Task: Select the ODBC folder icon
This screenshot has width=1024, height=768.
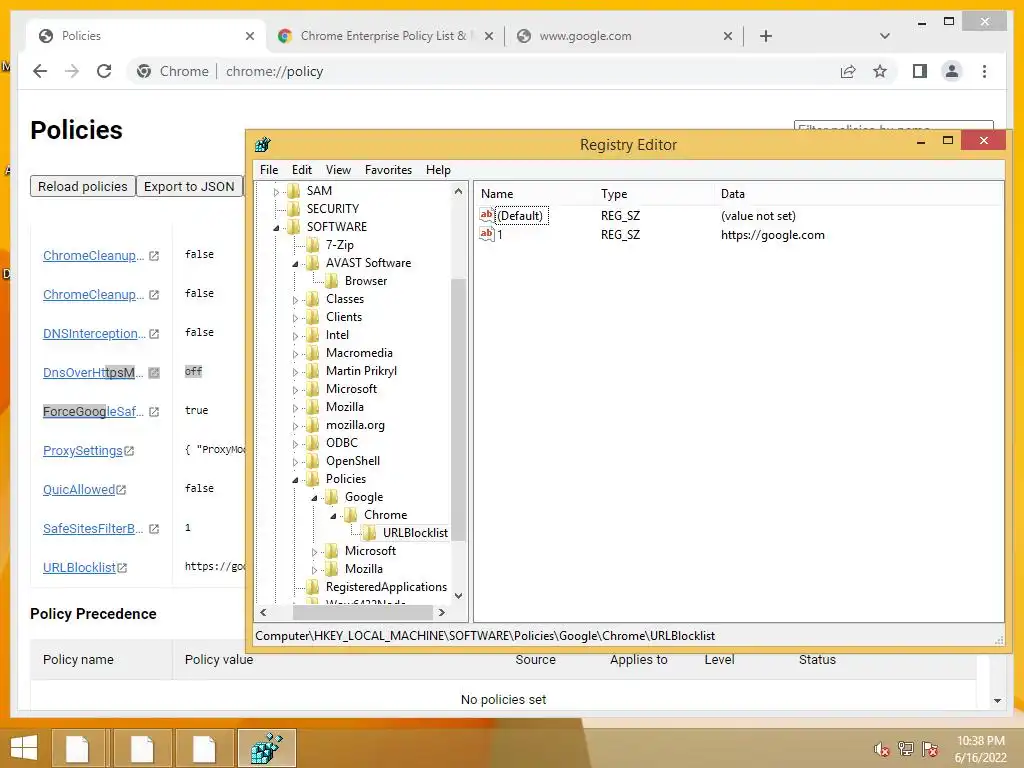Action: pos(313,443)
